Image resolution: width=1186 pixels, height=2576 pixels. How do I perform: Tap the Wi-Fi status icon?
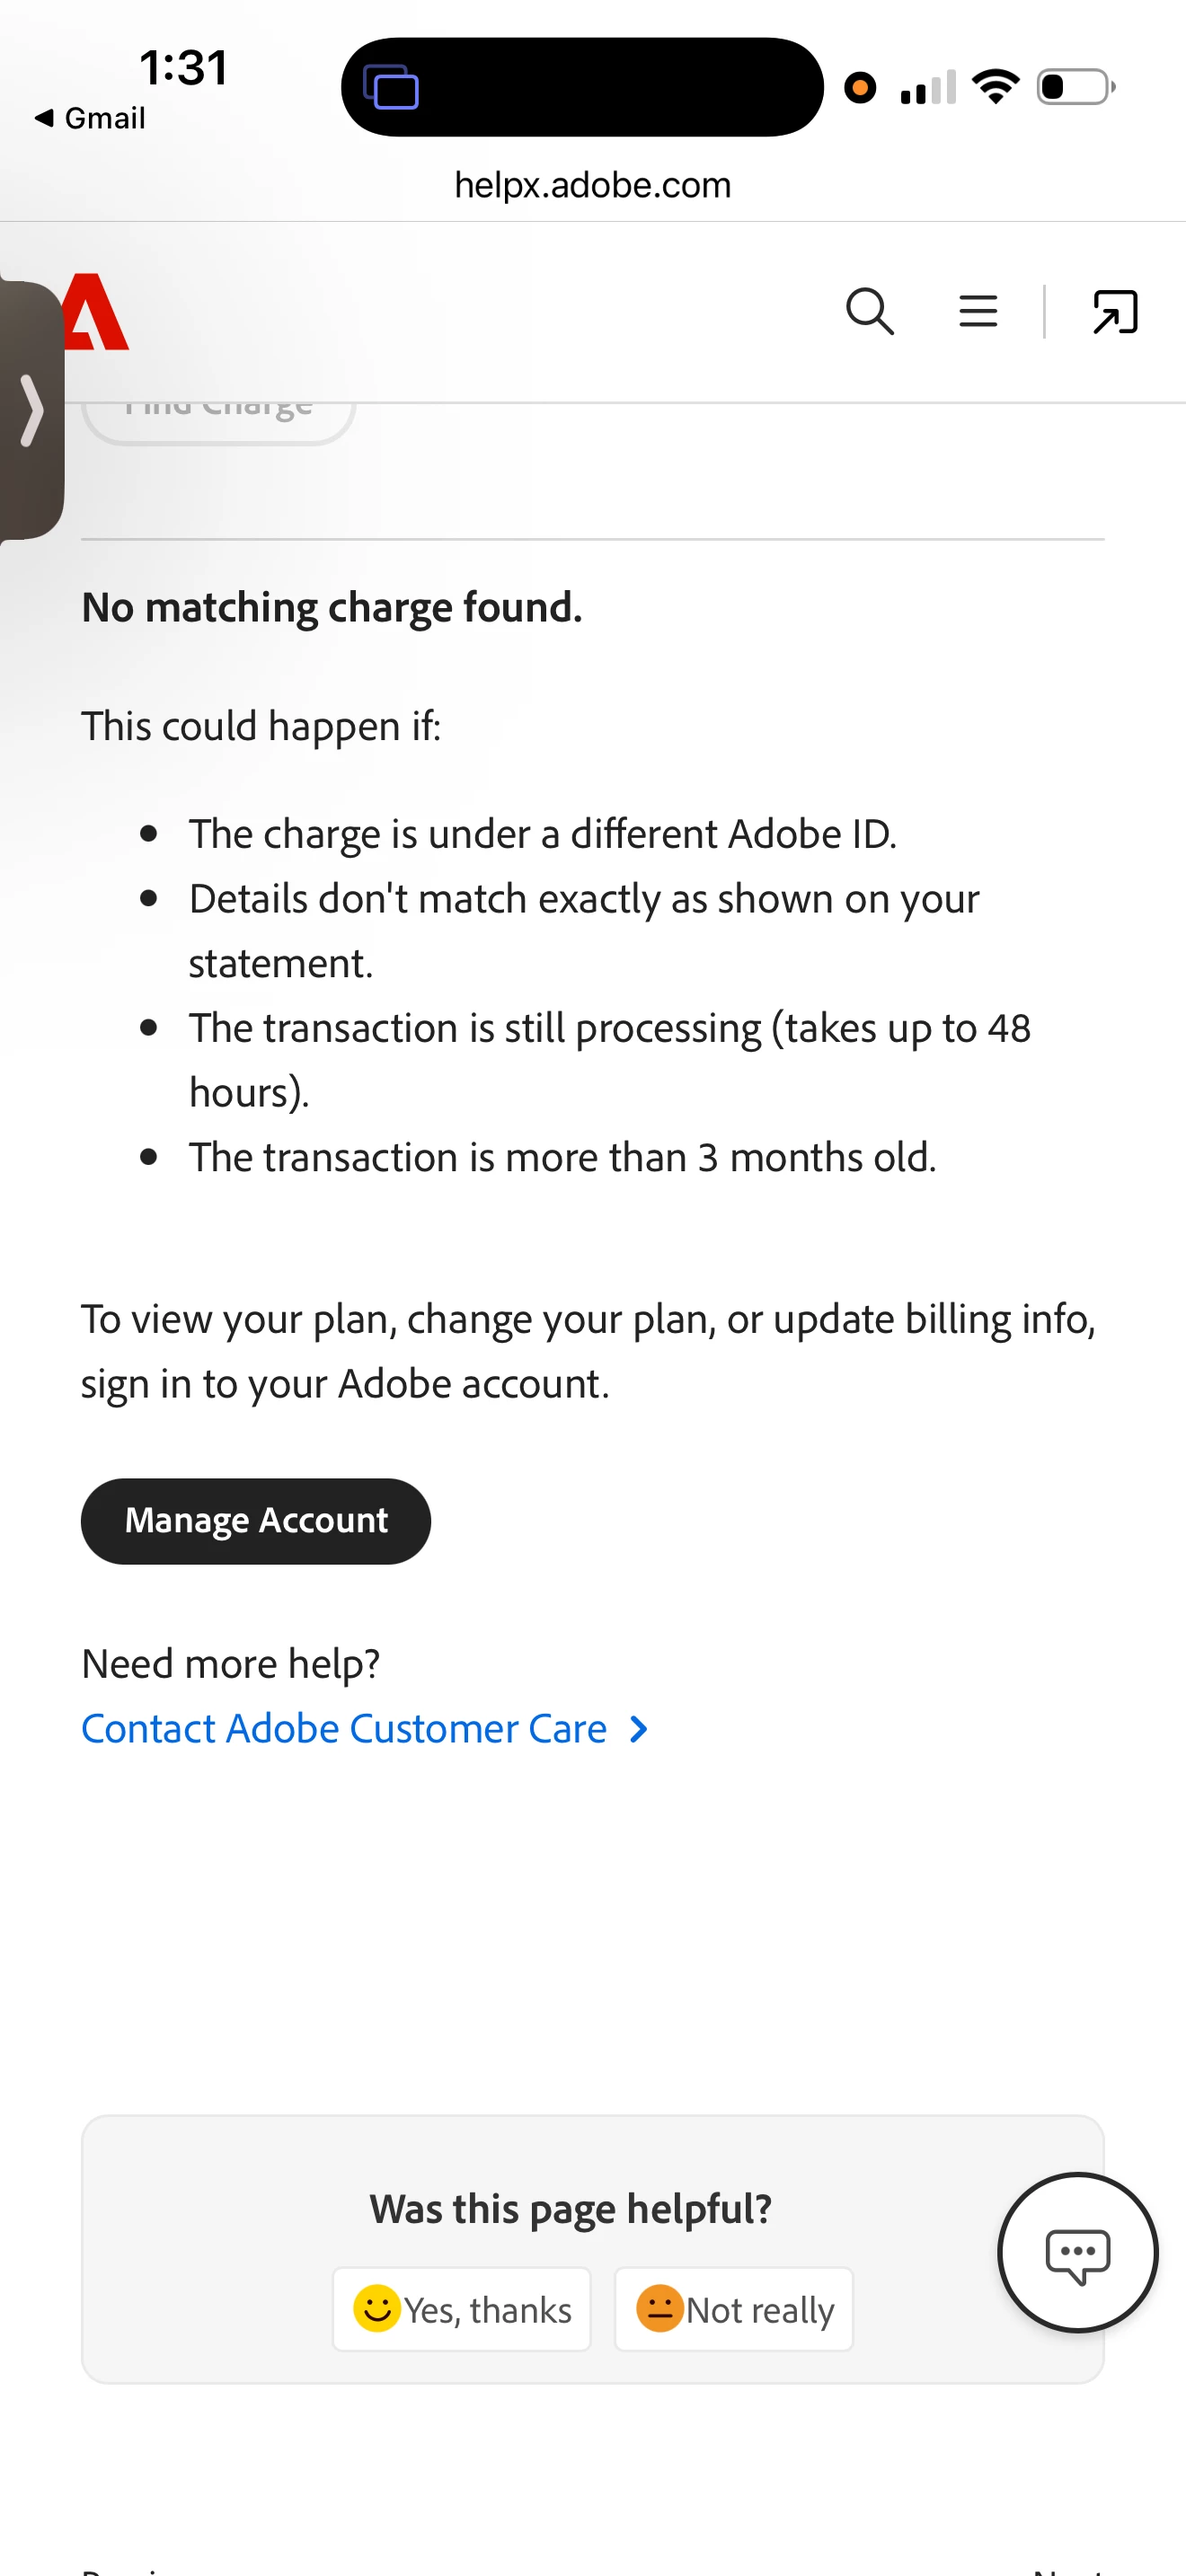(x=995, y=87)
